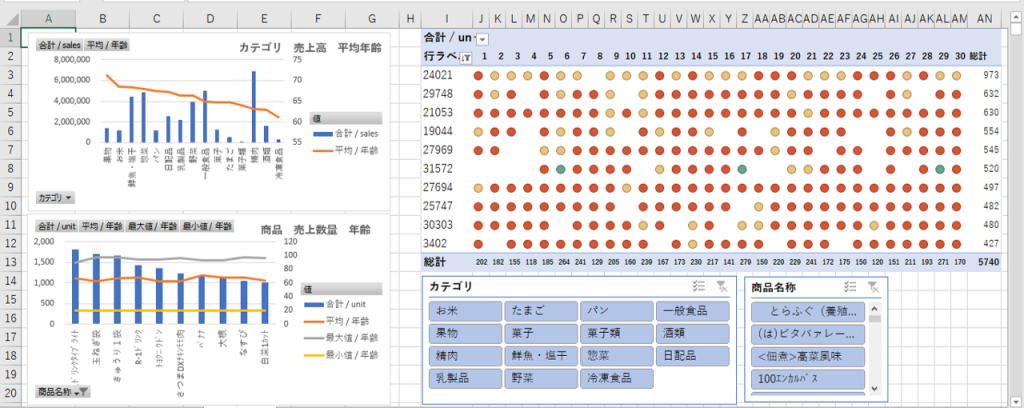Click the column total 264 for day 6

(x=562, y=262)
